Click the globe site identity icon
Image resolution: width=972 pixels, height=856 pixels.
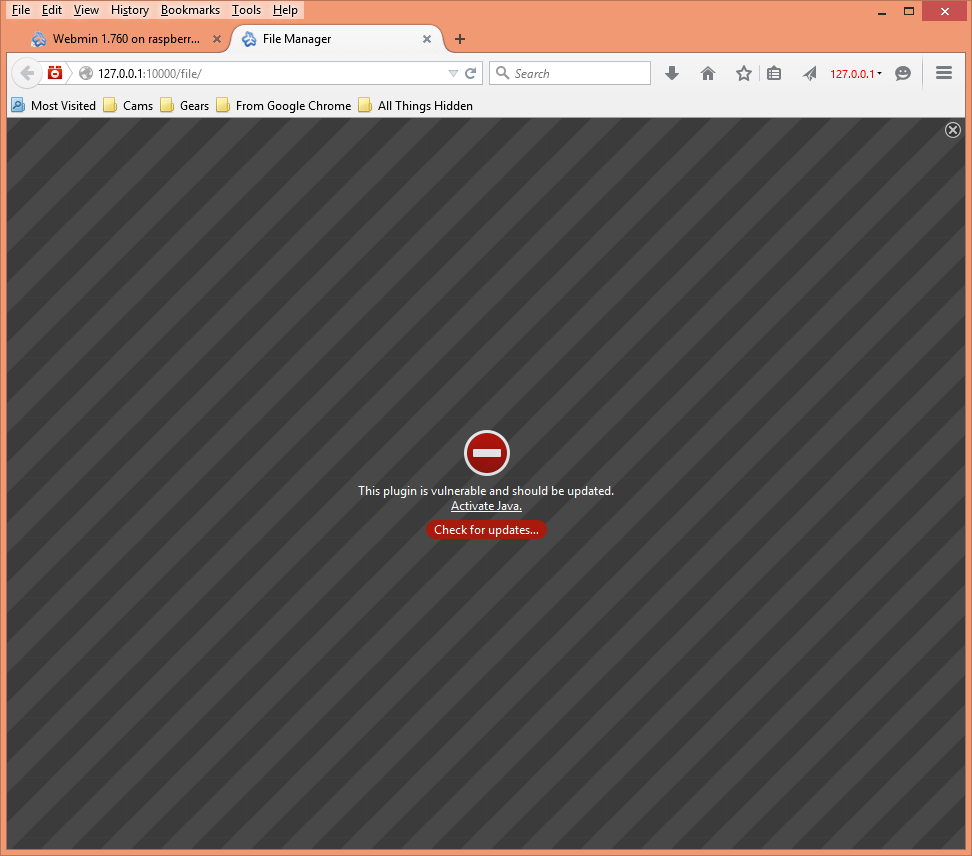[86, 73]
